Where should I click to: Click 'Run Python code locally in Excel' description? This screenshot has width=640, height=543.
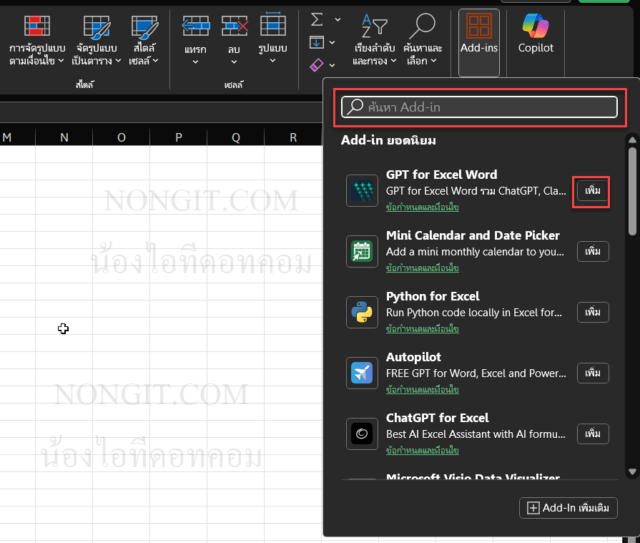(x=474, y=313)
